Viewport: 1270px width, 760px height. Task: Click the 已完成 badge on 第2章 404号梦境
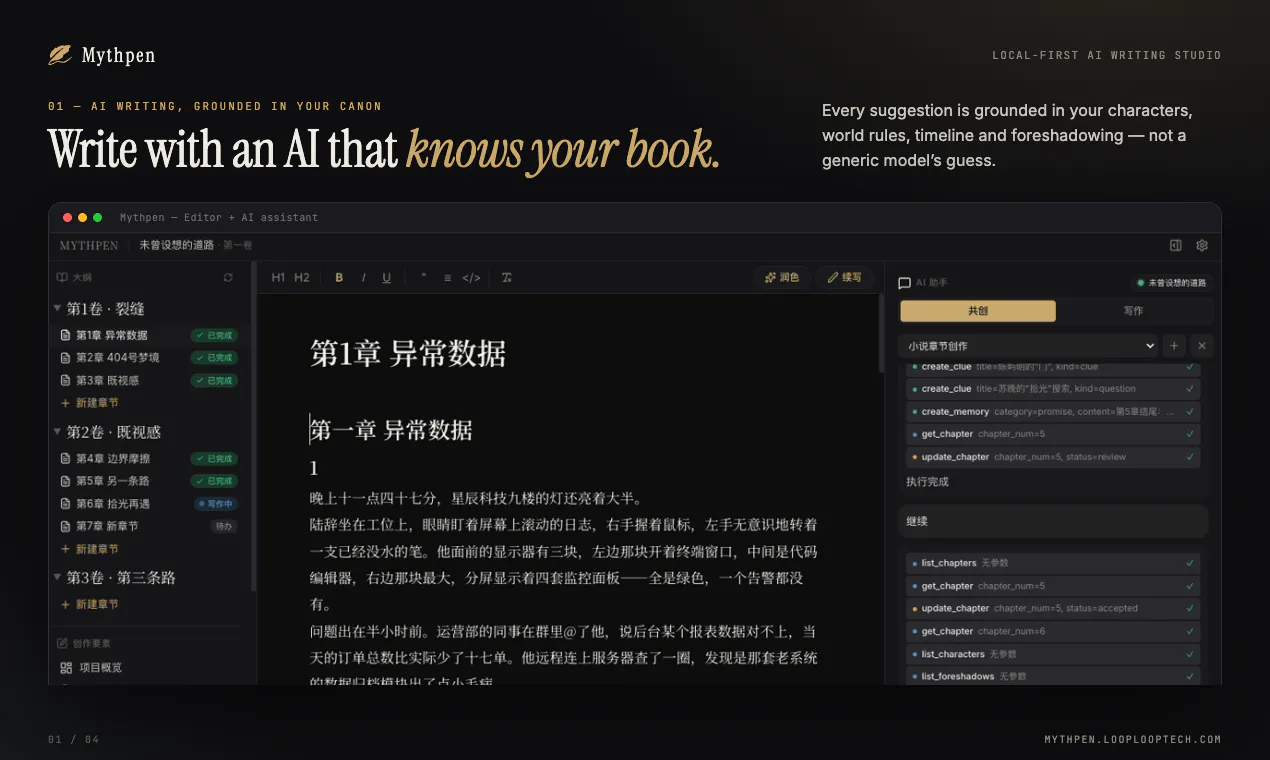[x=215, y=357]
